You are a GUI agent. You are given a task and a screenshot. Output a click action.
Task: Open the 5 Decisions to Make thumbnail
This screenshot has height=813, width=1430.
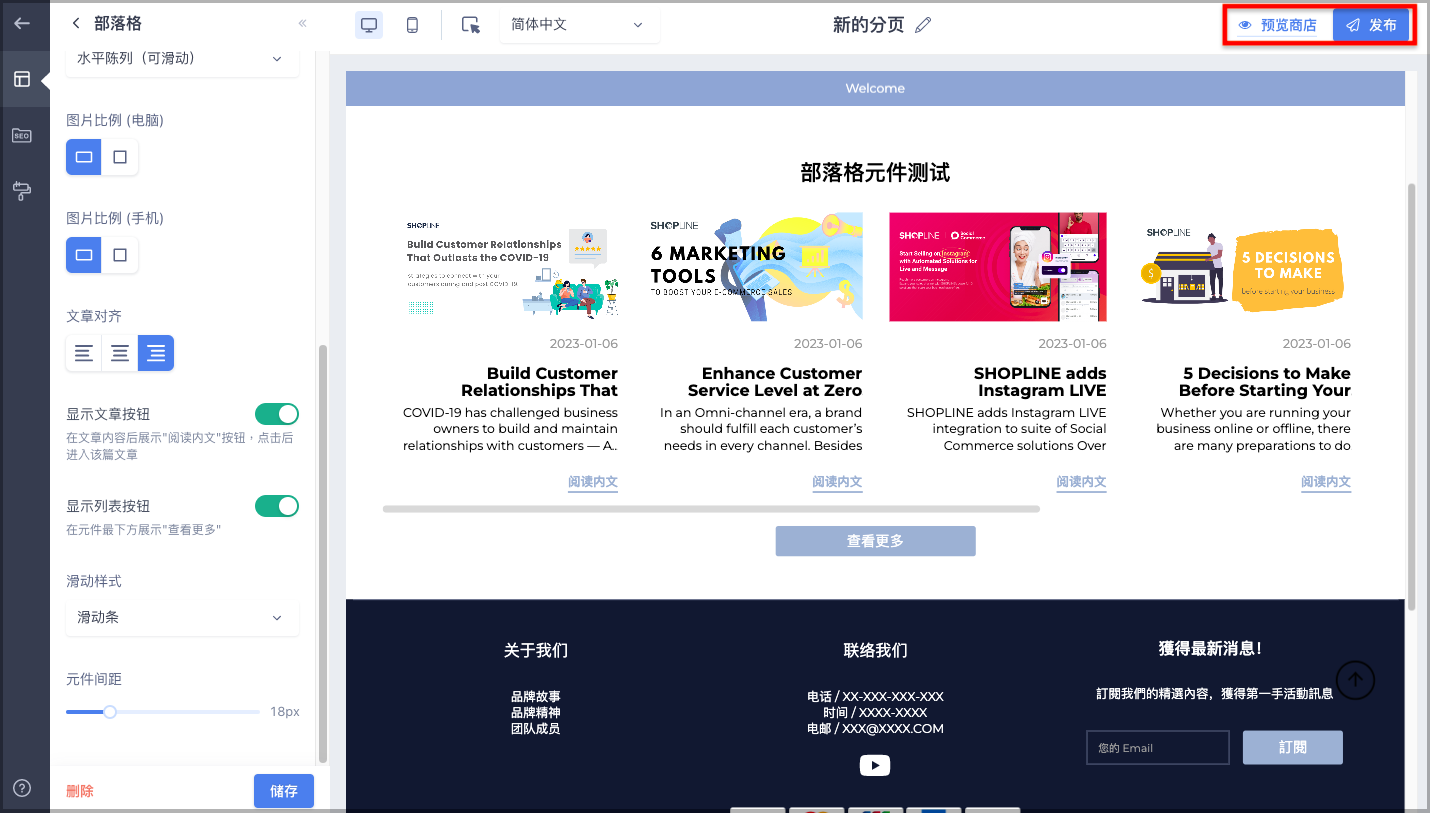(1243, 266)
